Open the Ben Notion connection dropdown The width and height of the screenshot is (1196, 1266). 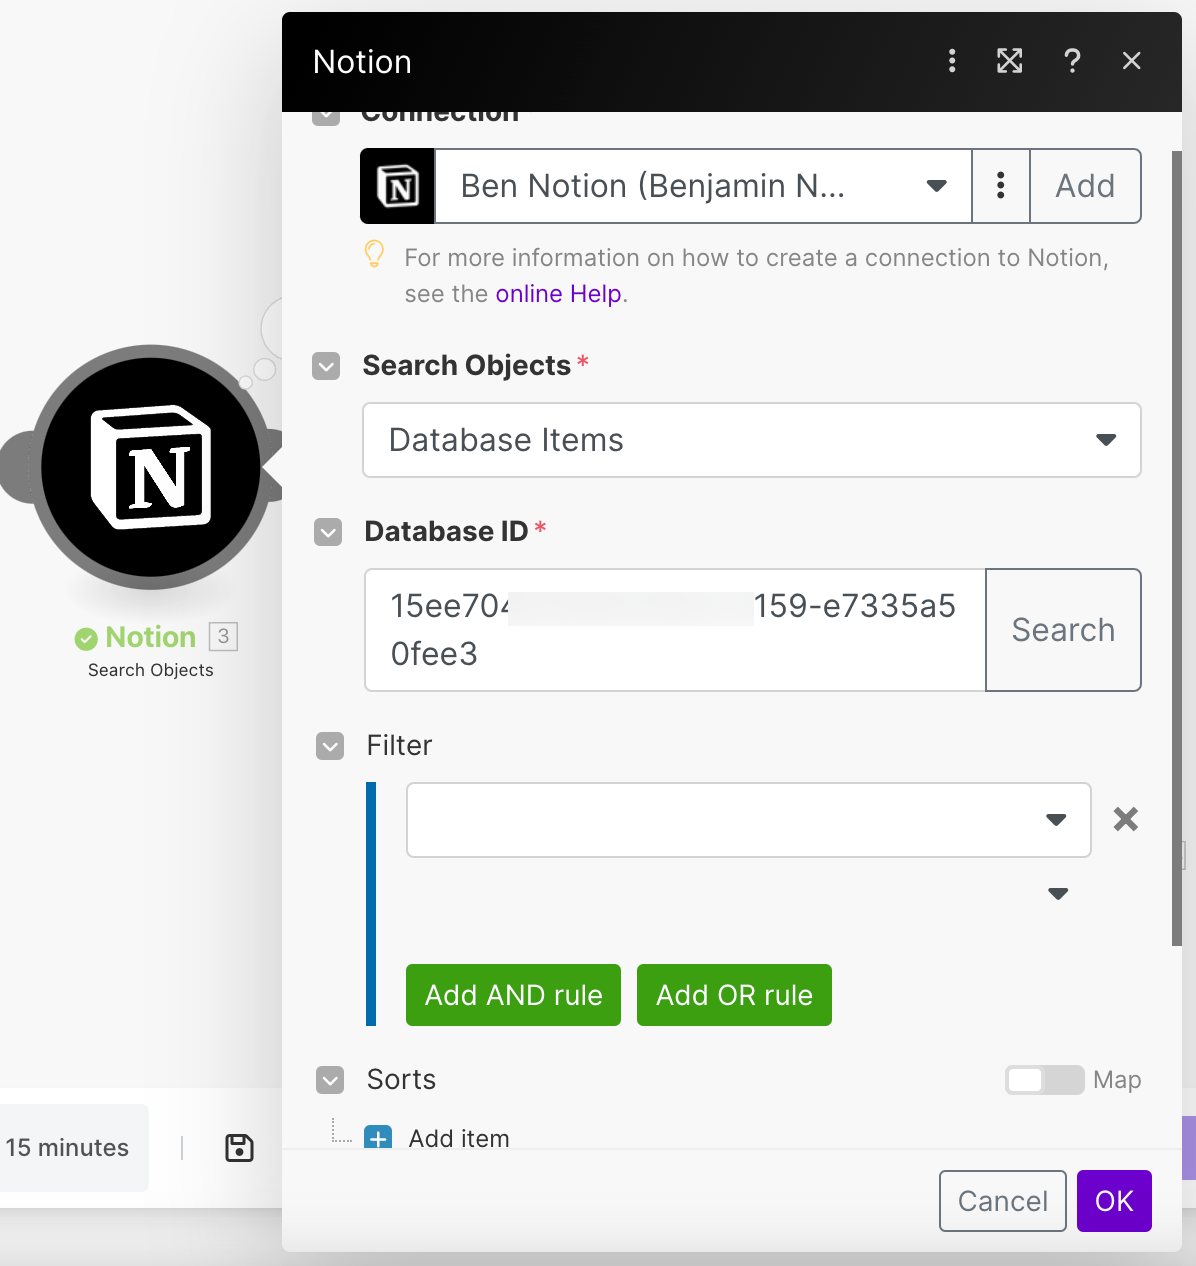tap(703, 186)
